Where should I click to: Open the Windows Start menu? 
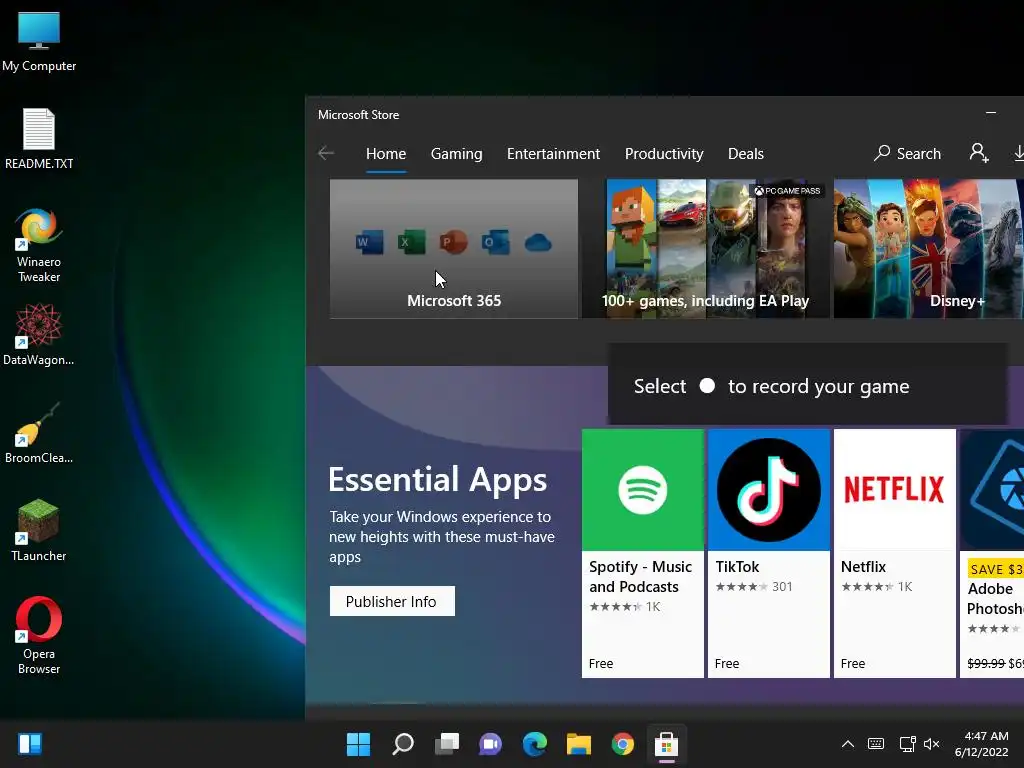click(358, 744)
